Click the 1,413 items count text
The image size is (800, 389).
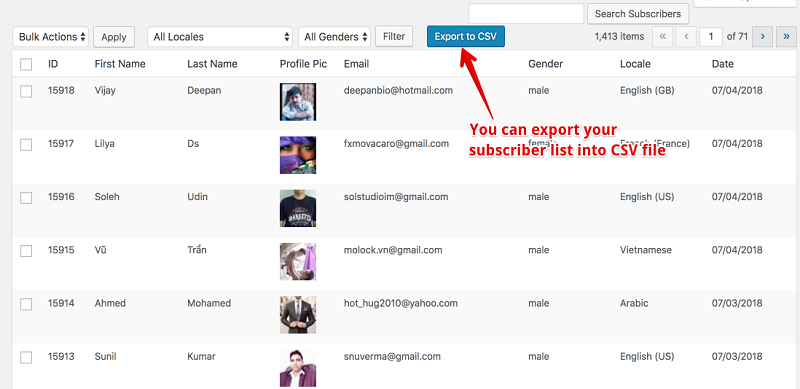tap(619, 37)
